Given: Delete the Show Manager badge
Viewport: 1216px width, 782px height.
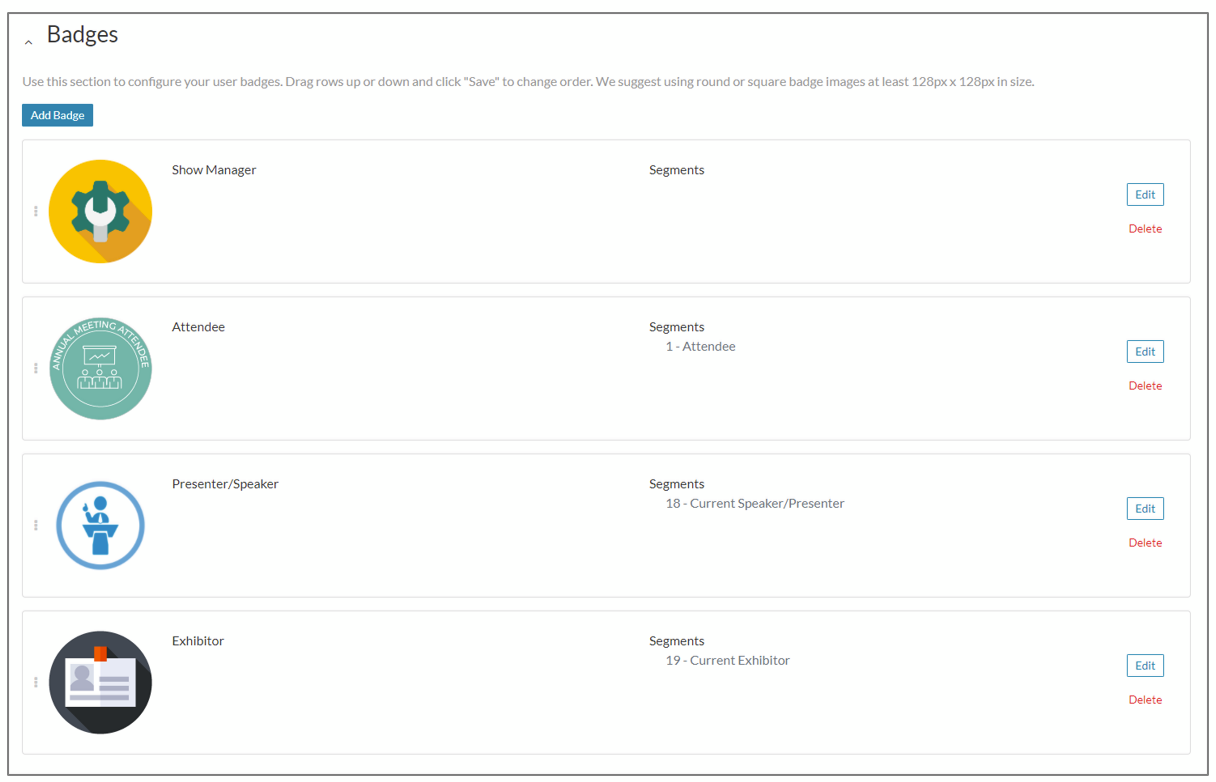Looking at the screenshot, I should click(x=1145, y=229).
